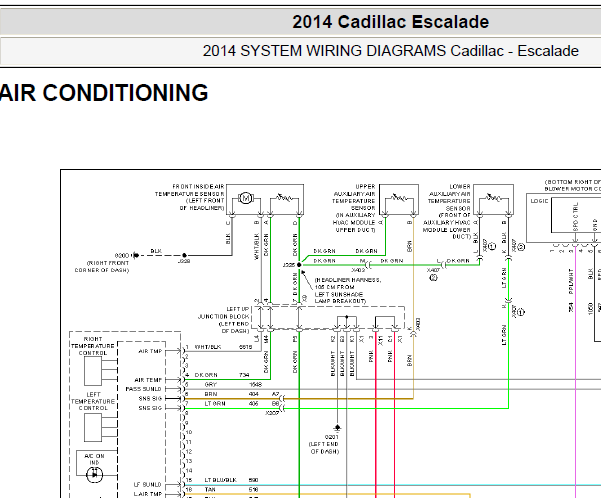Click the LED symbol under A/C ON IND
This screenshot has width=601, height=498.
point(95,475)
